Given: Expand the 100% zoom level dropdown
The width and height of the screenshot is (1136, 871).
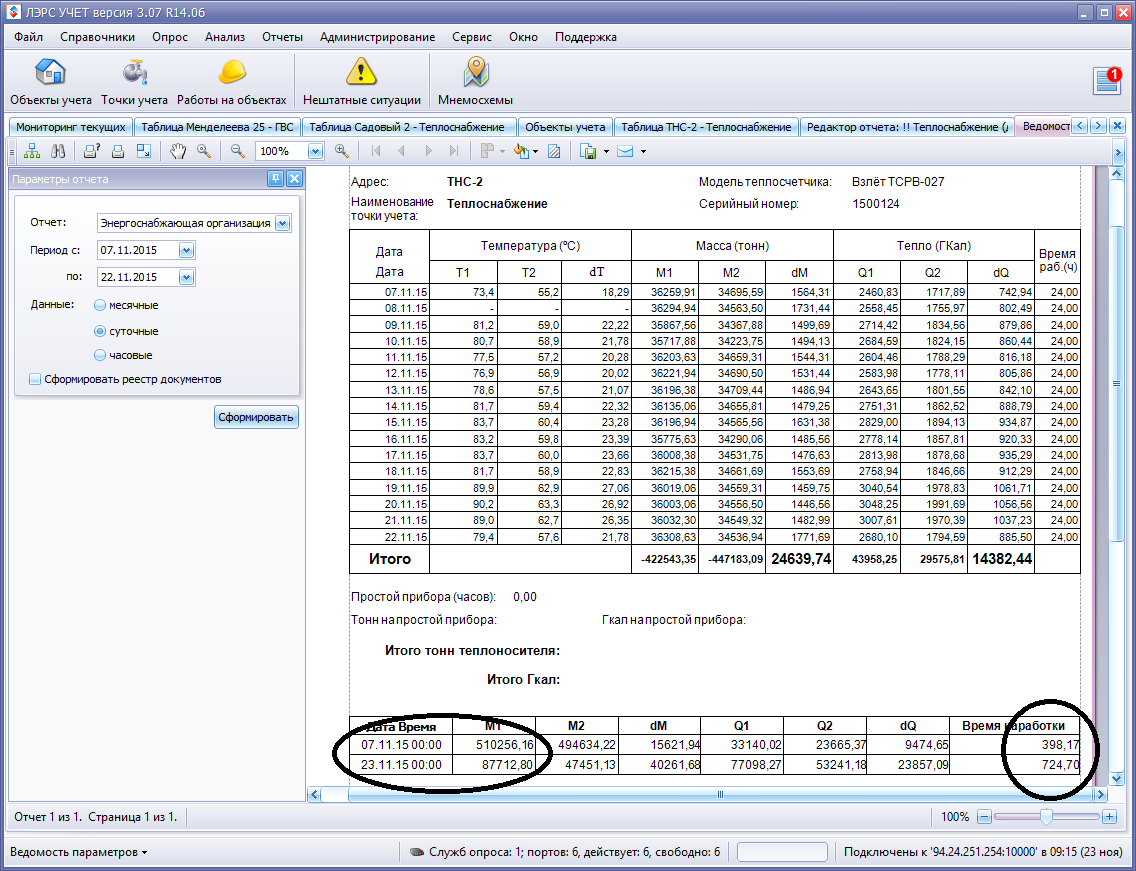Looking at the screenshot, I should pyautogui.click(x=315, y=151).
